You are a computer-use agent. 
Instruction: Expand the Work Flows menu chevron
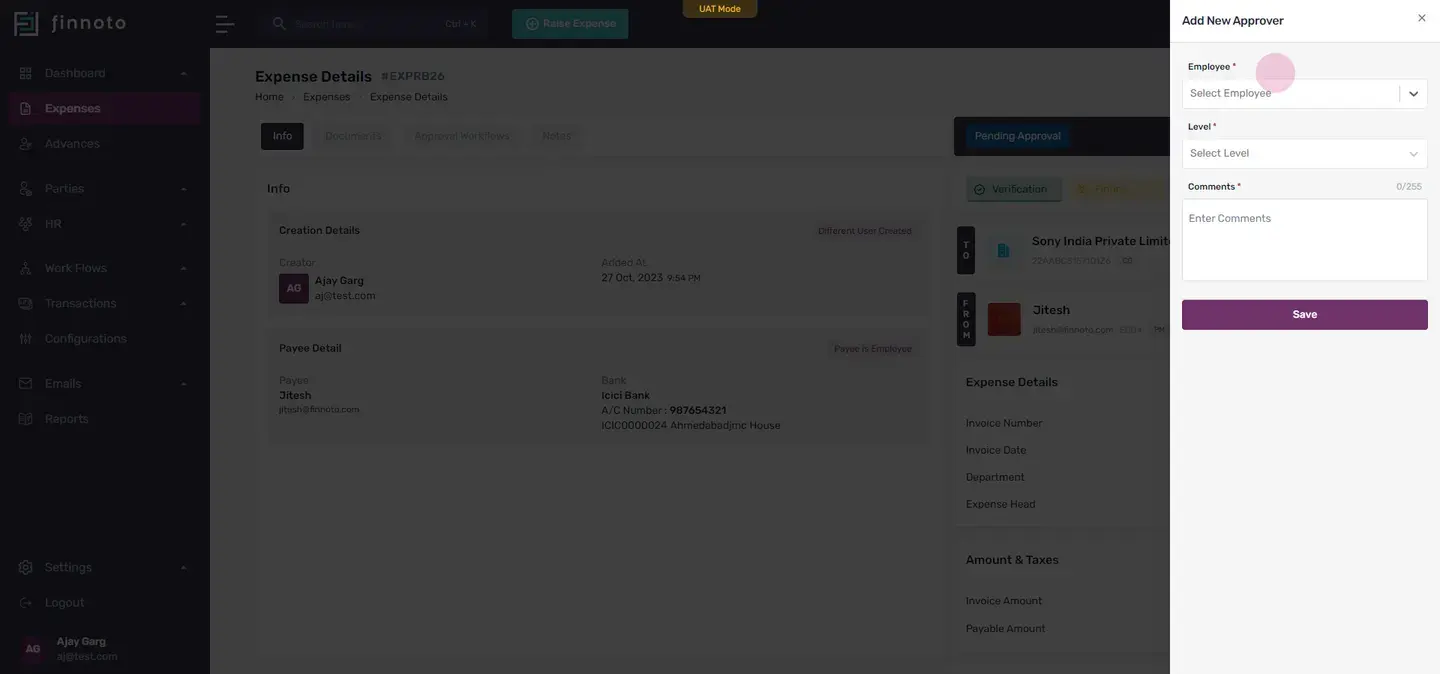(x=184, y=269)
